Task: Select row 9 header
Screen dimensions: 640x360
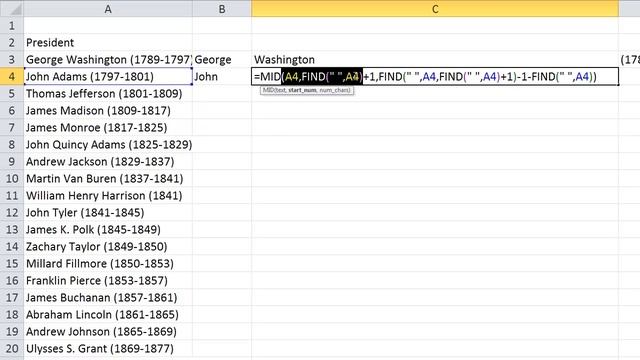Action: click(11, 162)
